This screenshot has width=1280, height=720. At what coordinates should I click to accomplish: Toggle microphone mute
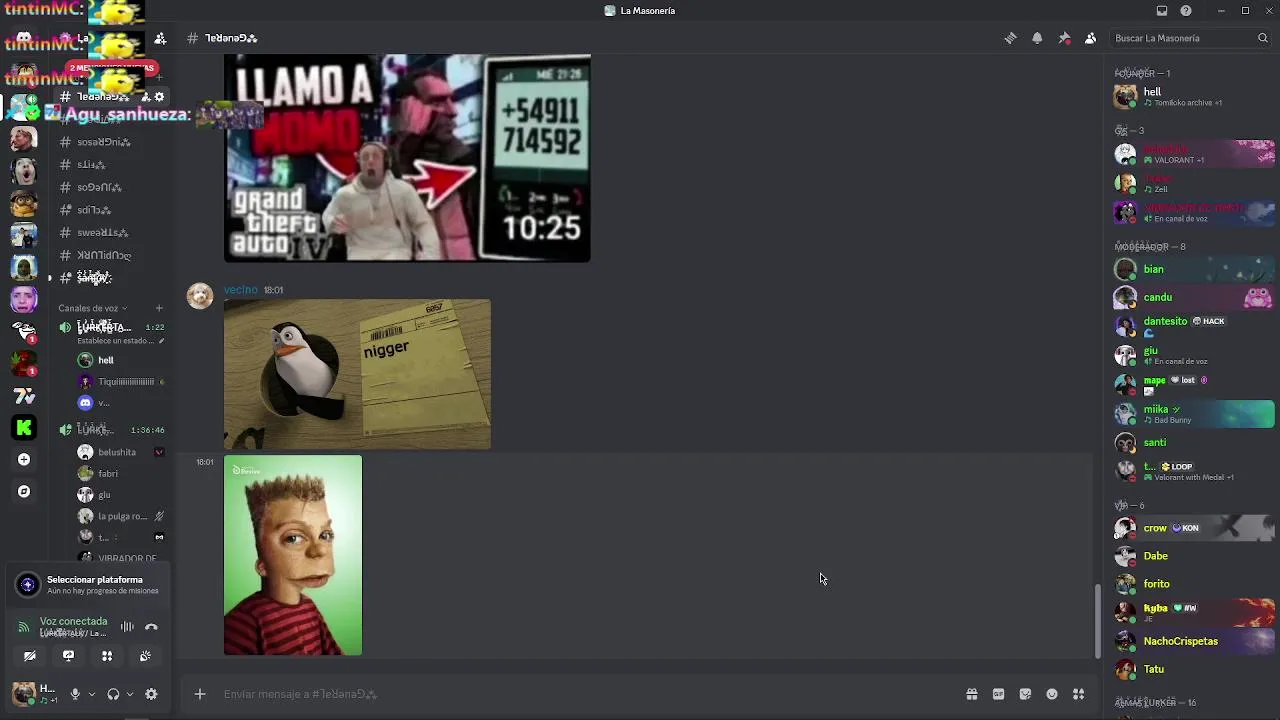pyautogui.click(x=75, y=694)
